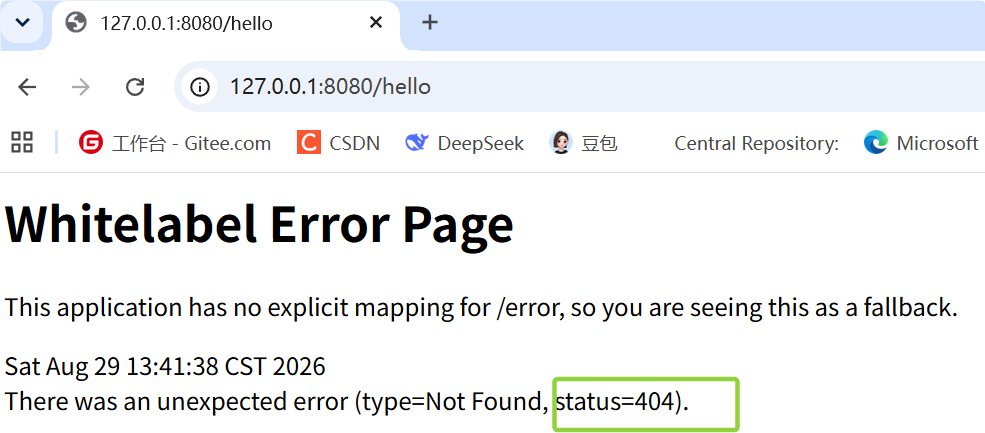Screen dimensions: 985x433
Task: Click the Gitee logo icon
Action: pos(90,143)
